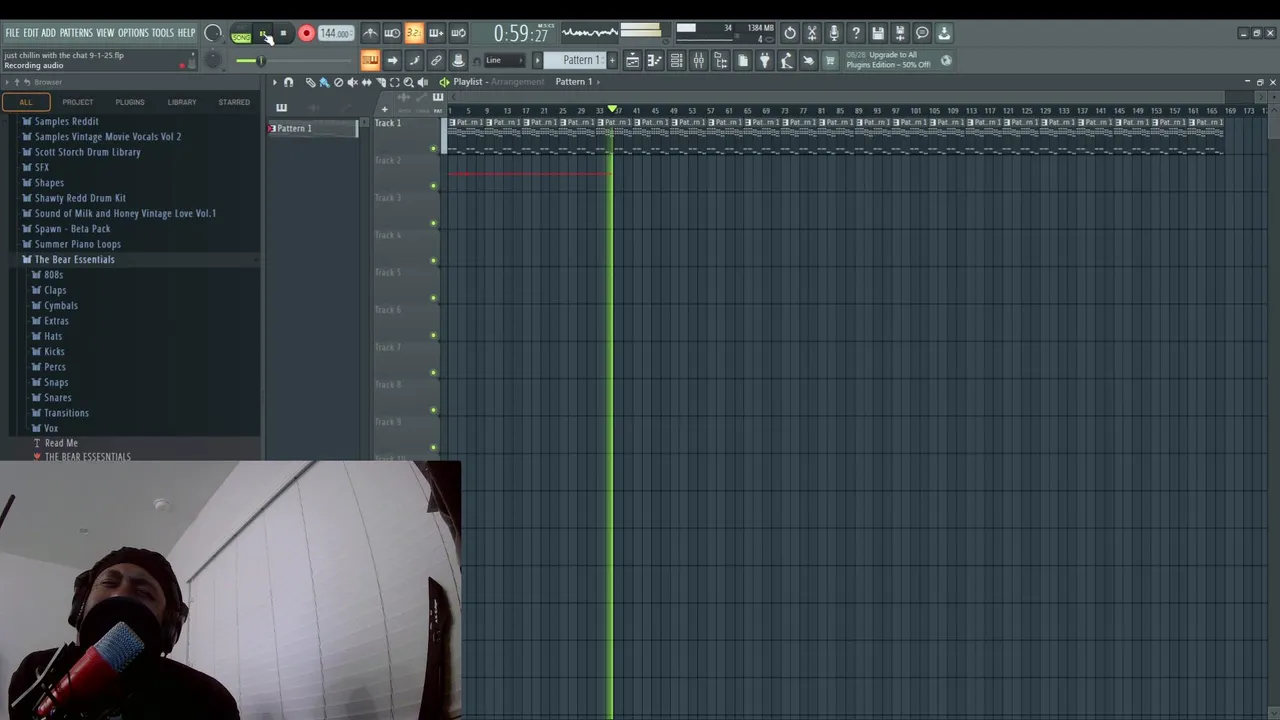Image resolution: width=1280 pixels, height=720 pixels.
Task: Select Pattern 1 in the picker
Action: (x=312, y=128)
